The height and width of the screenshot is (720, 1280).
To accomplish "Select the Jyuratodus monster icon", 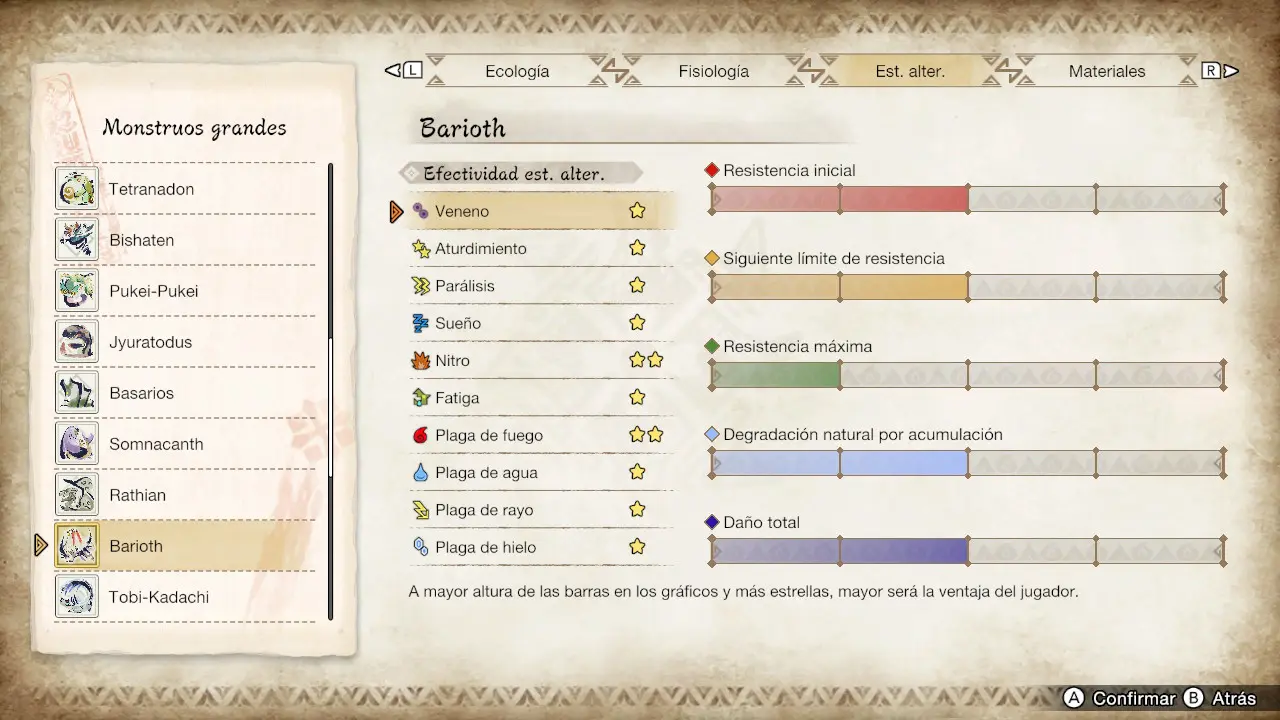I will pyautogui.click(x=76, y=341).
